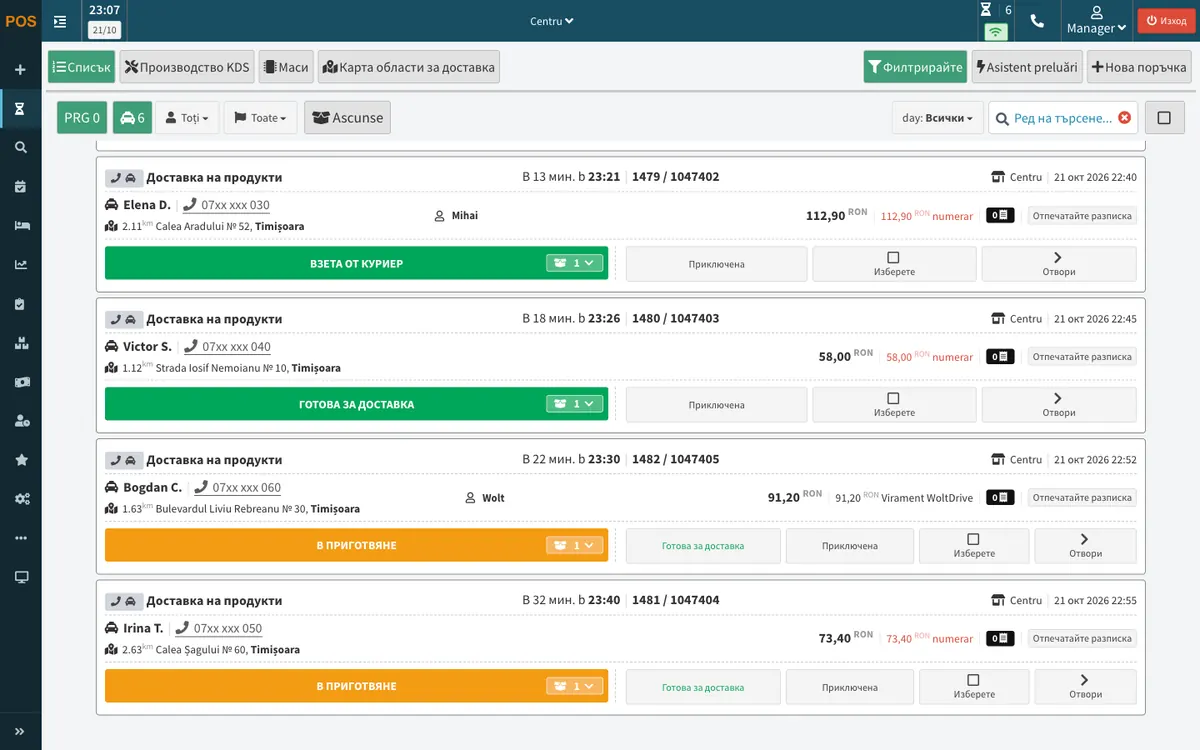Toggle the PRG 0 filter
Screen dimensions: 1200x750
[x=82, y=118]
